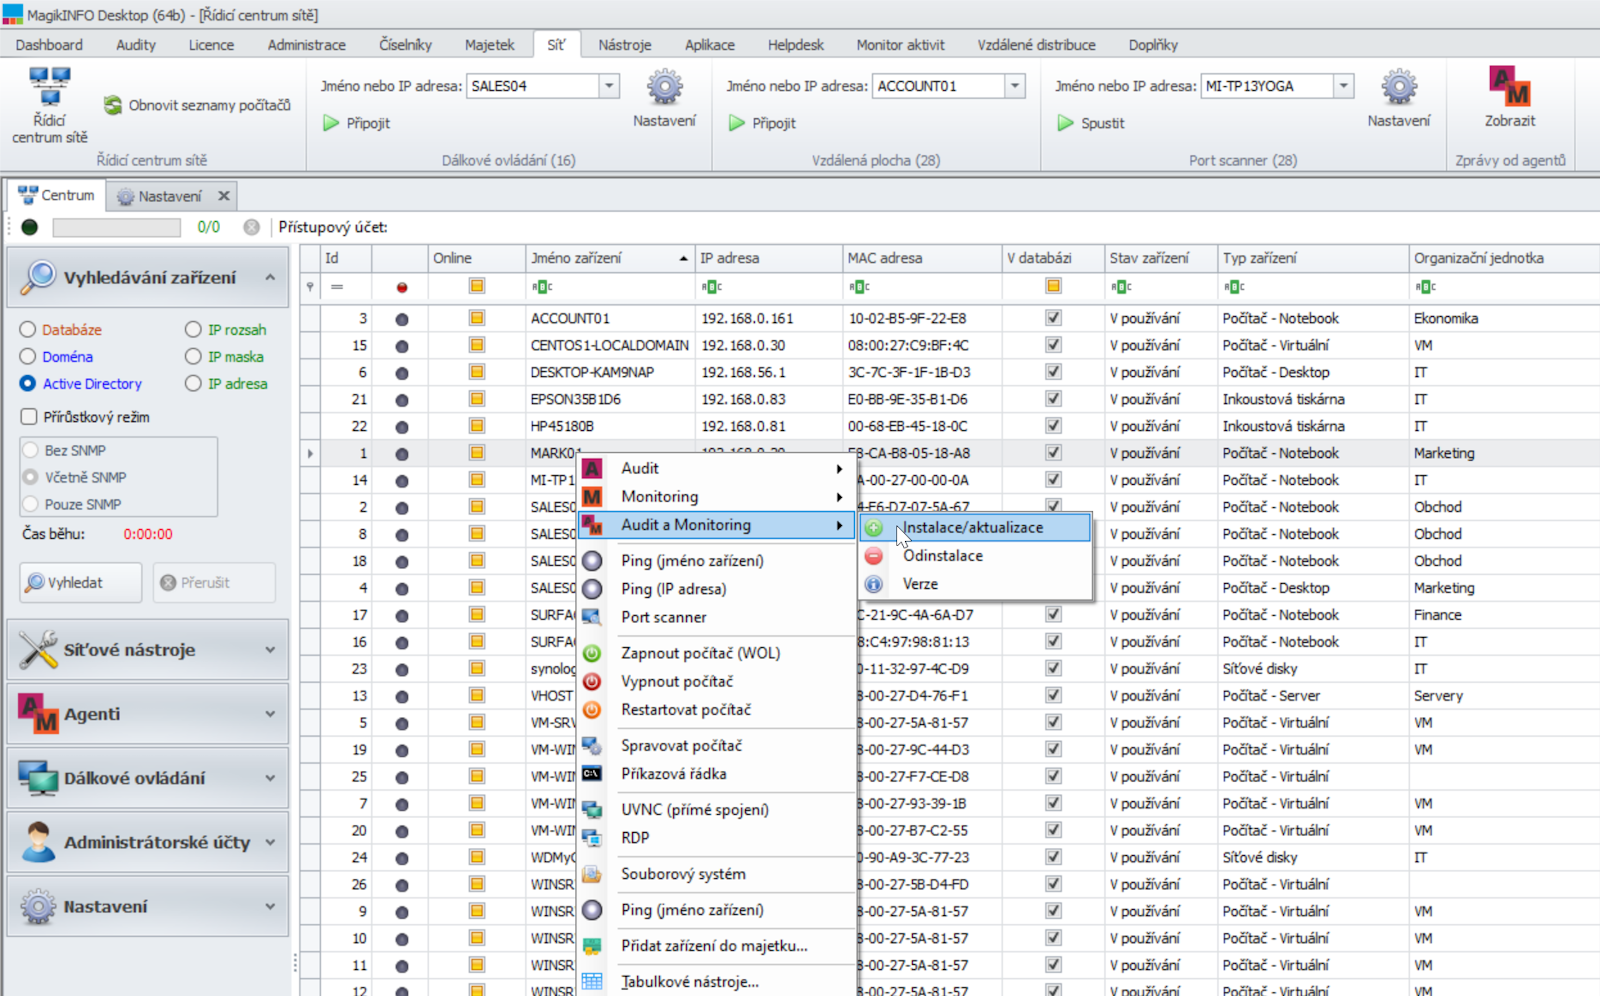The image size is (1600, 996).
Task: Choose Audit submenu icon in context menu
Action: (x=593, y=468)
